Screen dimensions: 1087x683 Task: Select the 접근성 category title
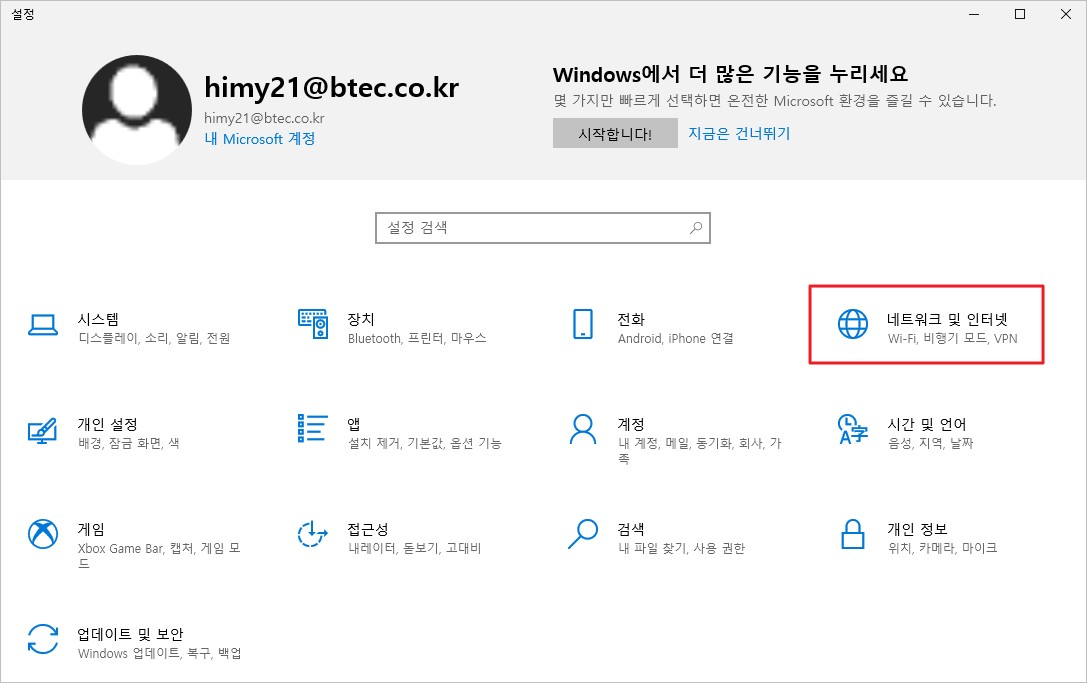368,529
